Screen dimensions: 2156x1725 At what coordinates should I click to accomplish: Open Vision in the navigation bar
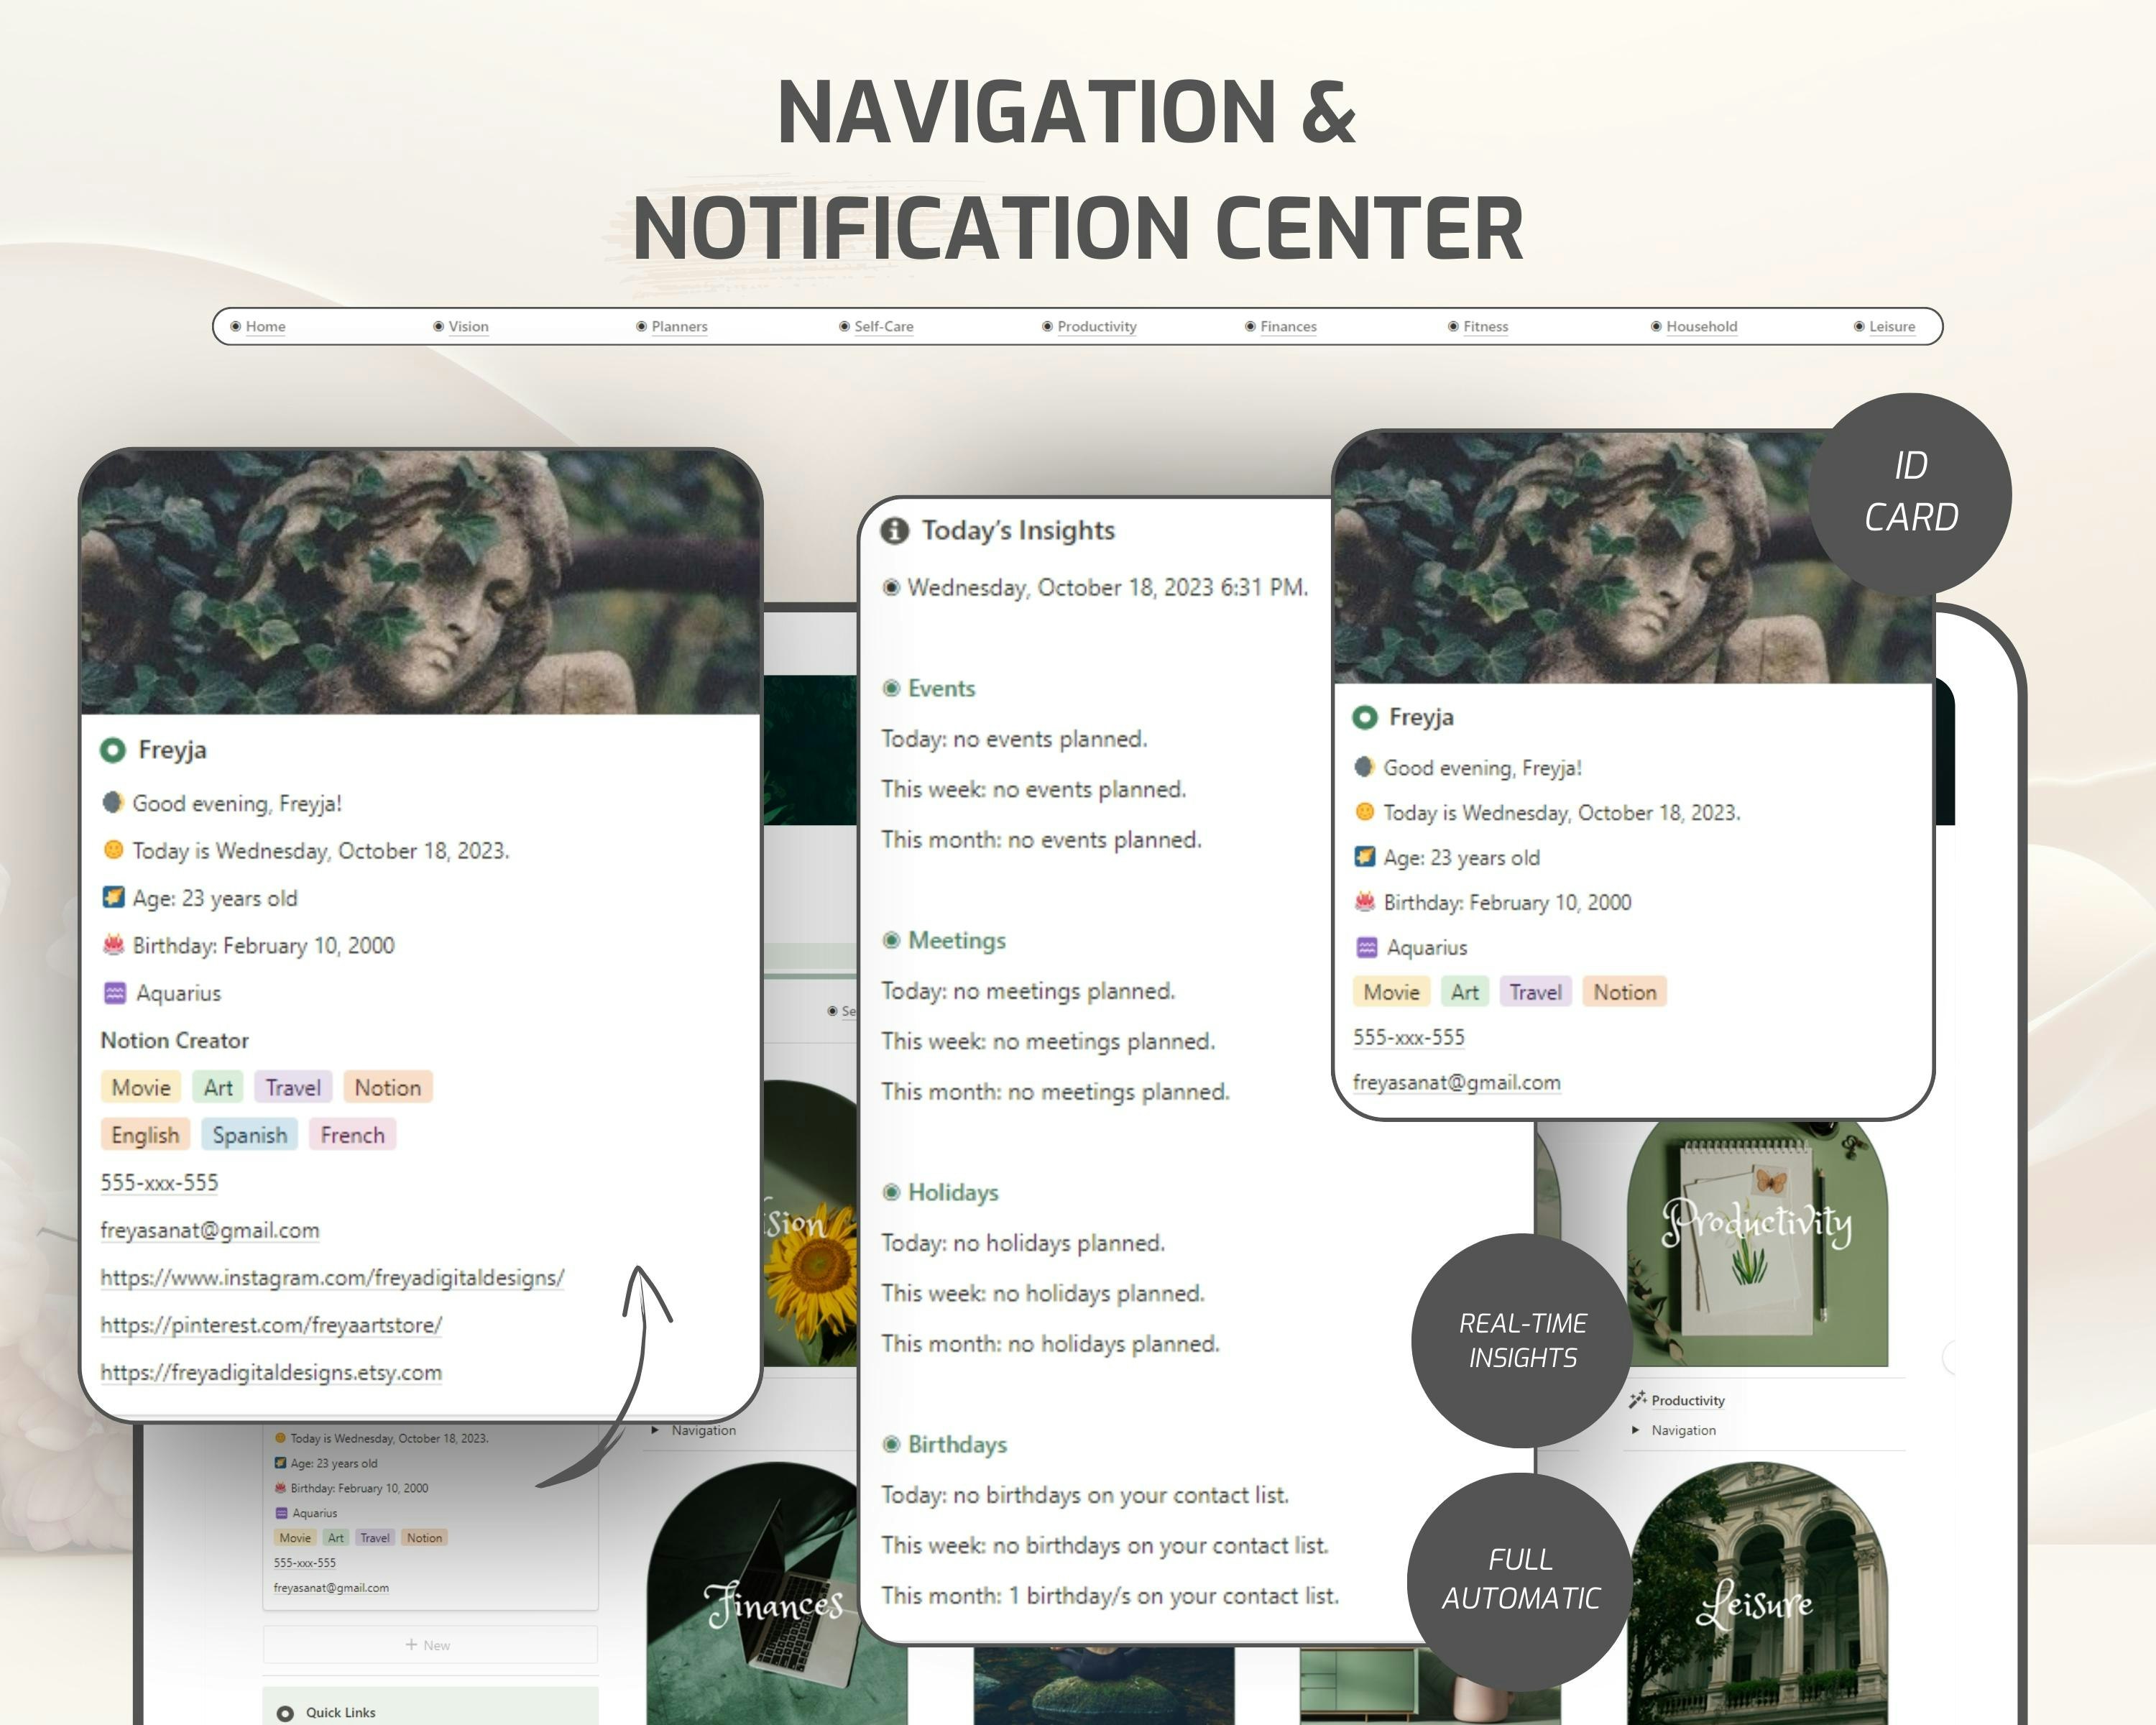tap(468, 326)
